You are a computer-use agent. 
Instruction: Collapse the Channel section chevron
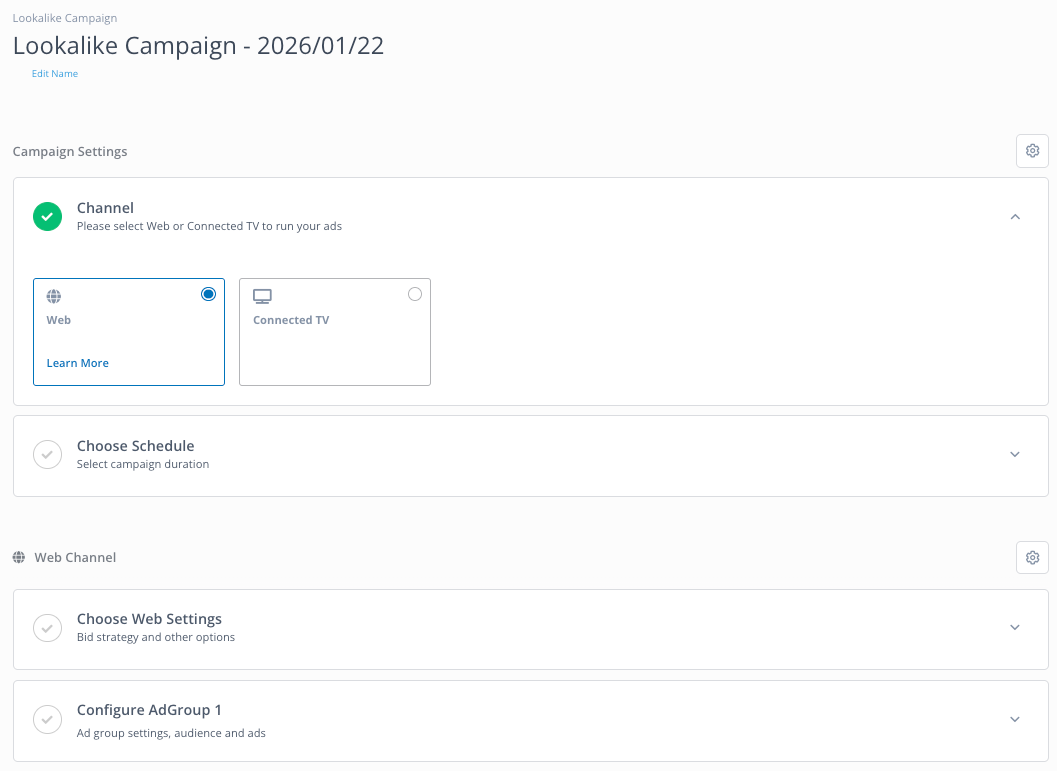[1015, 216]
